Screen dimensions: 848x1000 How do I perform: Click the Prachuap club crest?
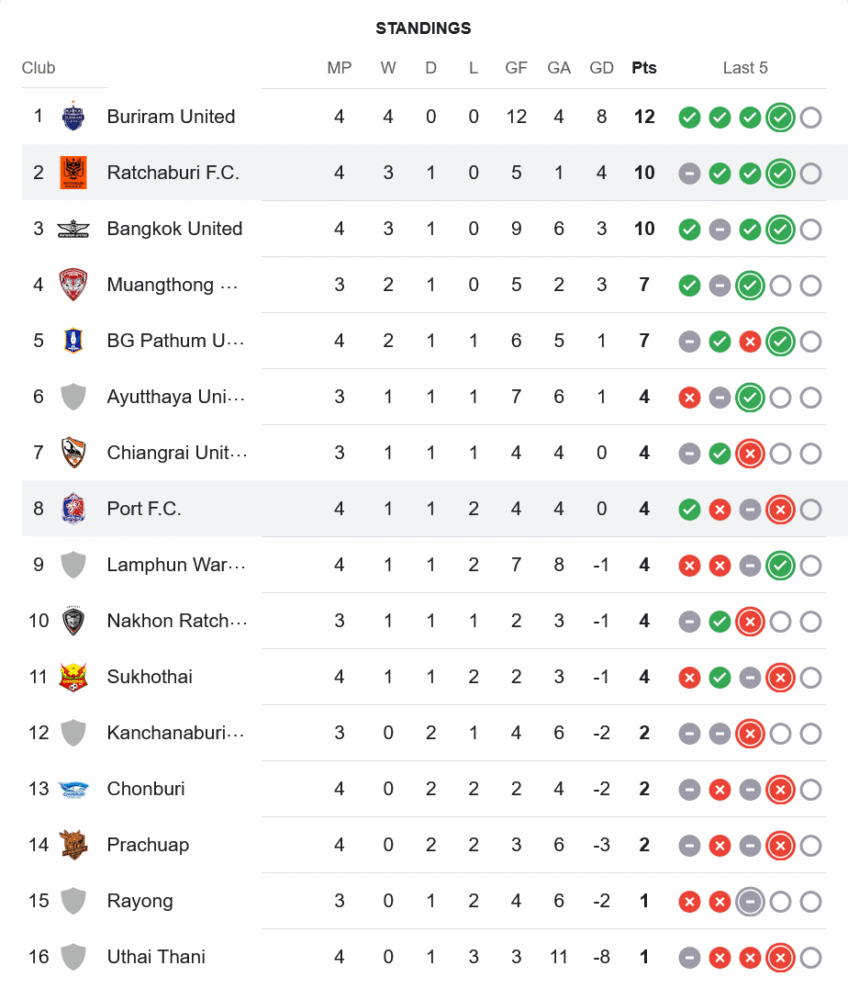click(73, 845)
